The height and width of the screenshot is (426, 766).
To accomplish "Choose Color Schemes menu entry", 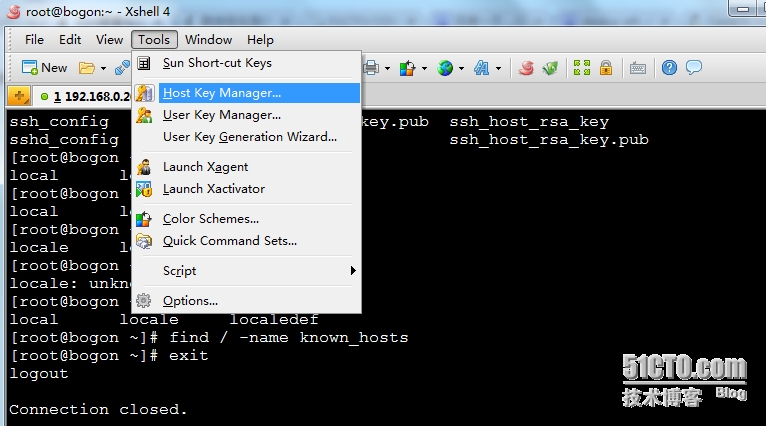I will pos(247,218).
